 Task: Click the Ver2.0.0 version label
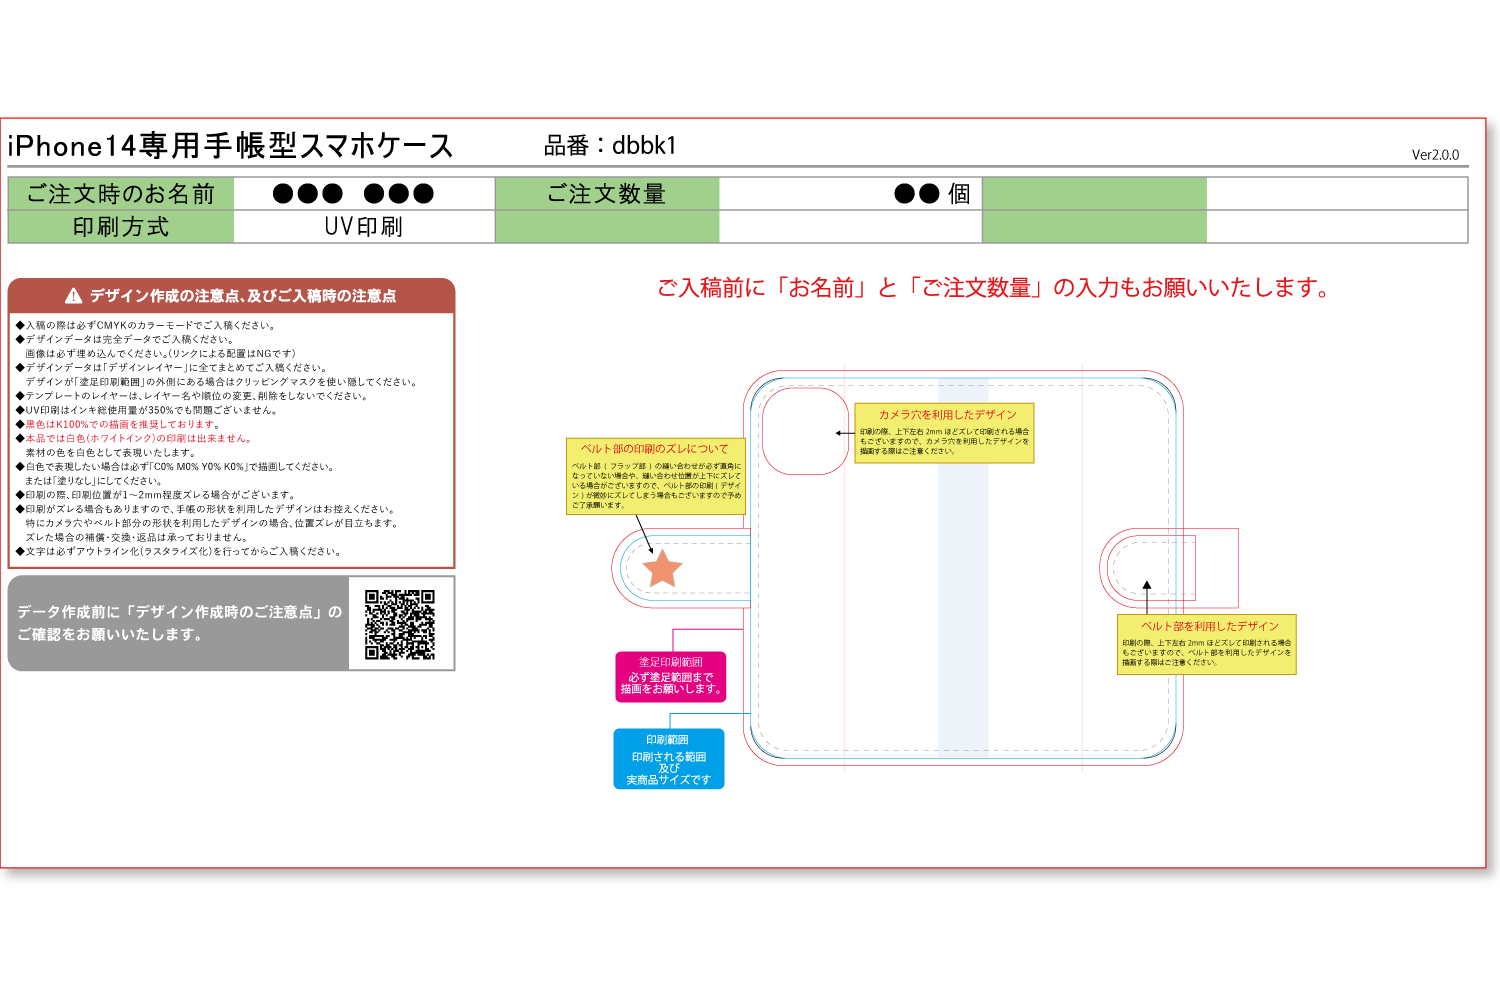(x=1435, y=155)
